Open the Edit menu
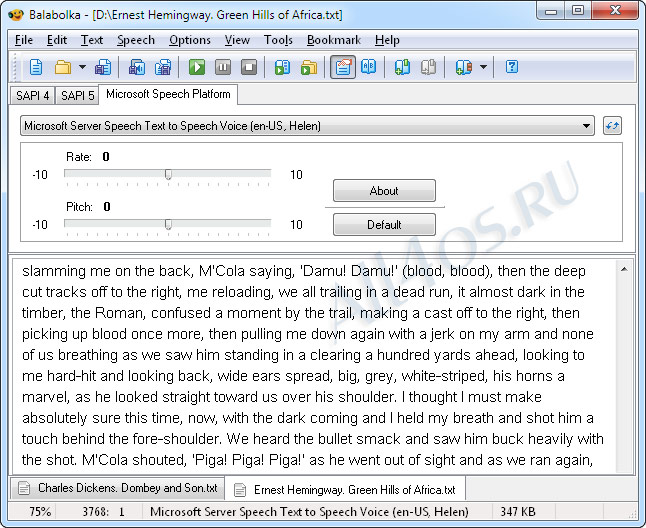Viewport: 646px width, 528px height. click(57, 40)
